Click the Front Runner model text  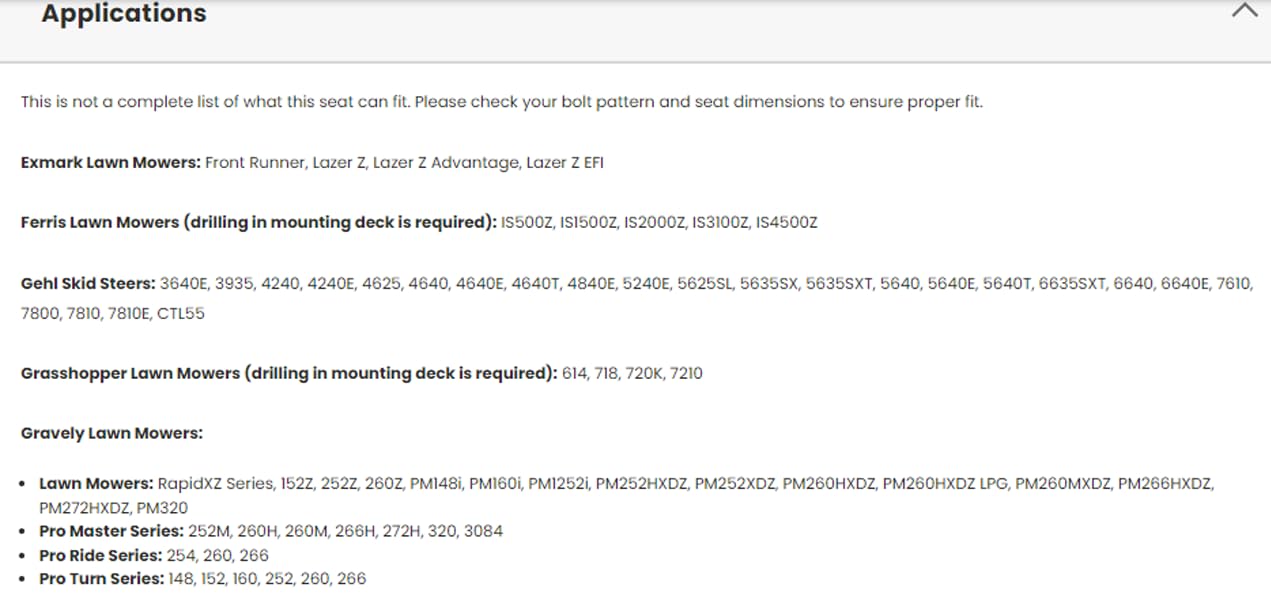point(255,162)
